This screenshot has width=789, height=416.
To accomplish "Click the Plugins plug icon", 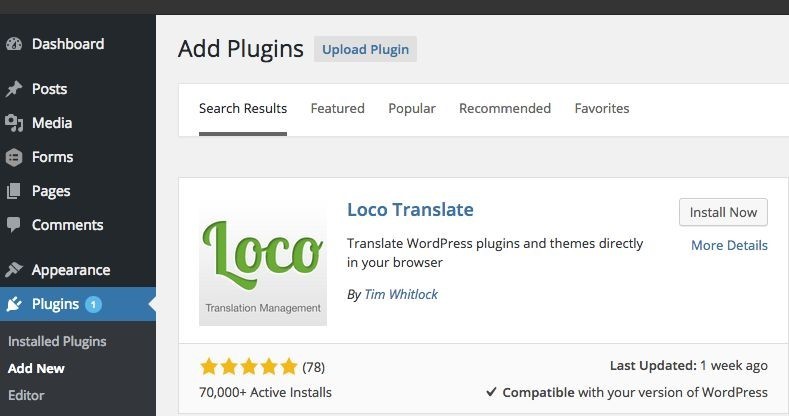I will [x=14, y=304].
